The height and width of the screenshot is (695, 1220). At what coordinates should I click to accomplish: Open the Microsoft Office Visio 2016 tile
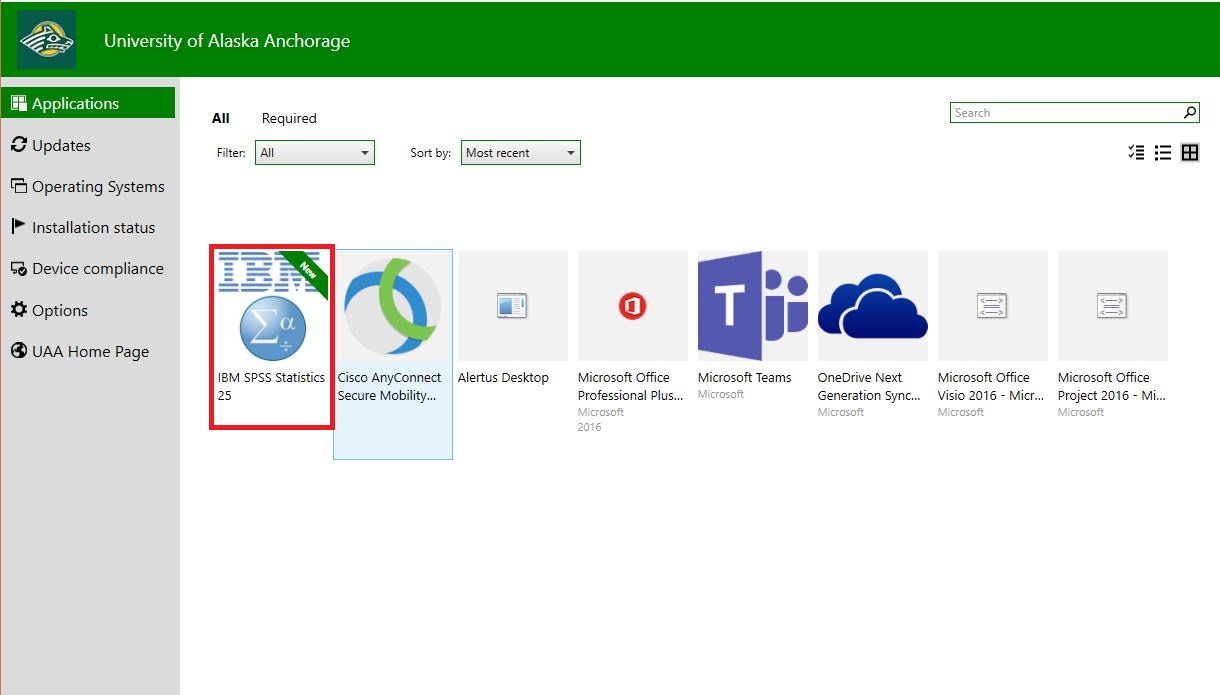coord(992,306)
